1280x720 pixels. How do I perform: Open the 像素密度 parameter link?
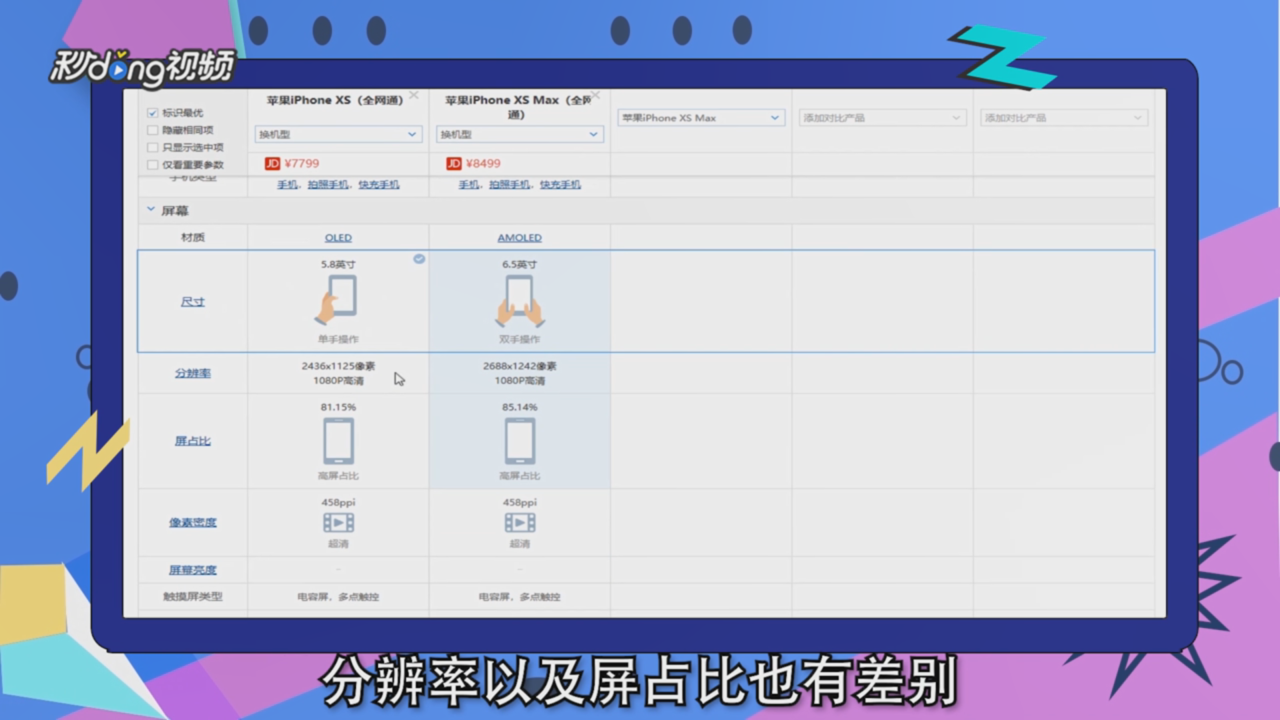pos(193,522)
